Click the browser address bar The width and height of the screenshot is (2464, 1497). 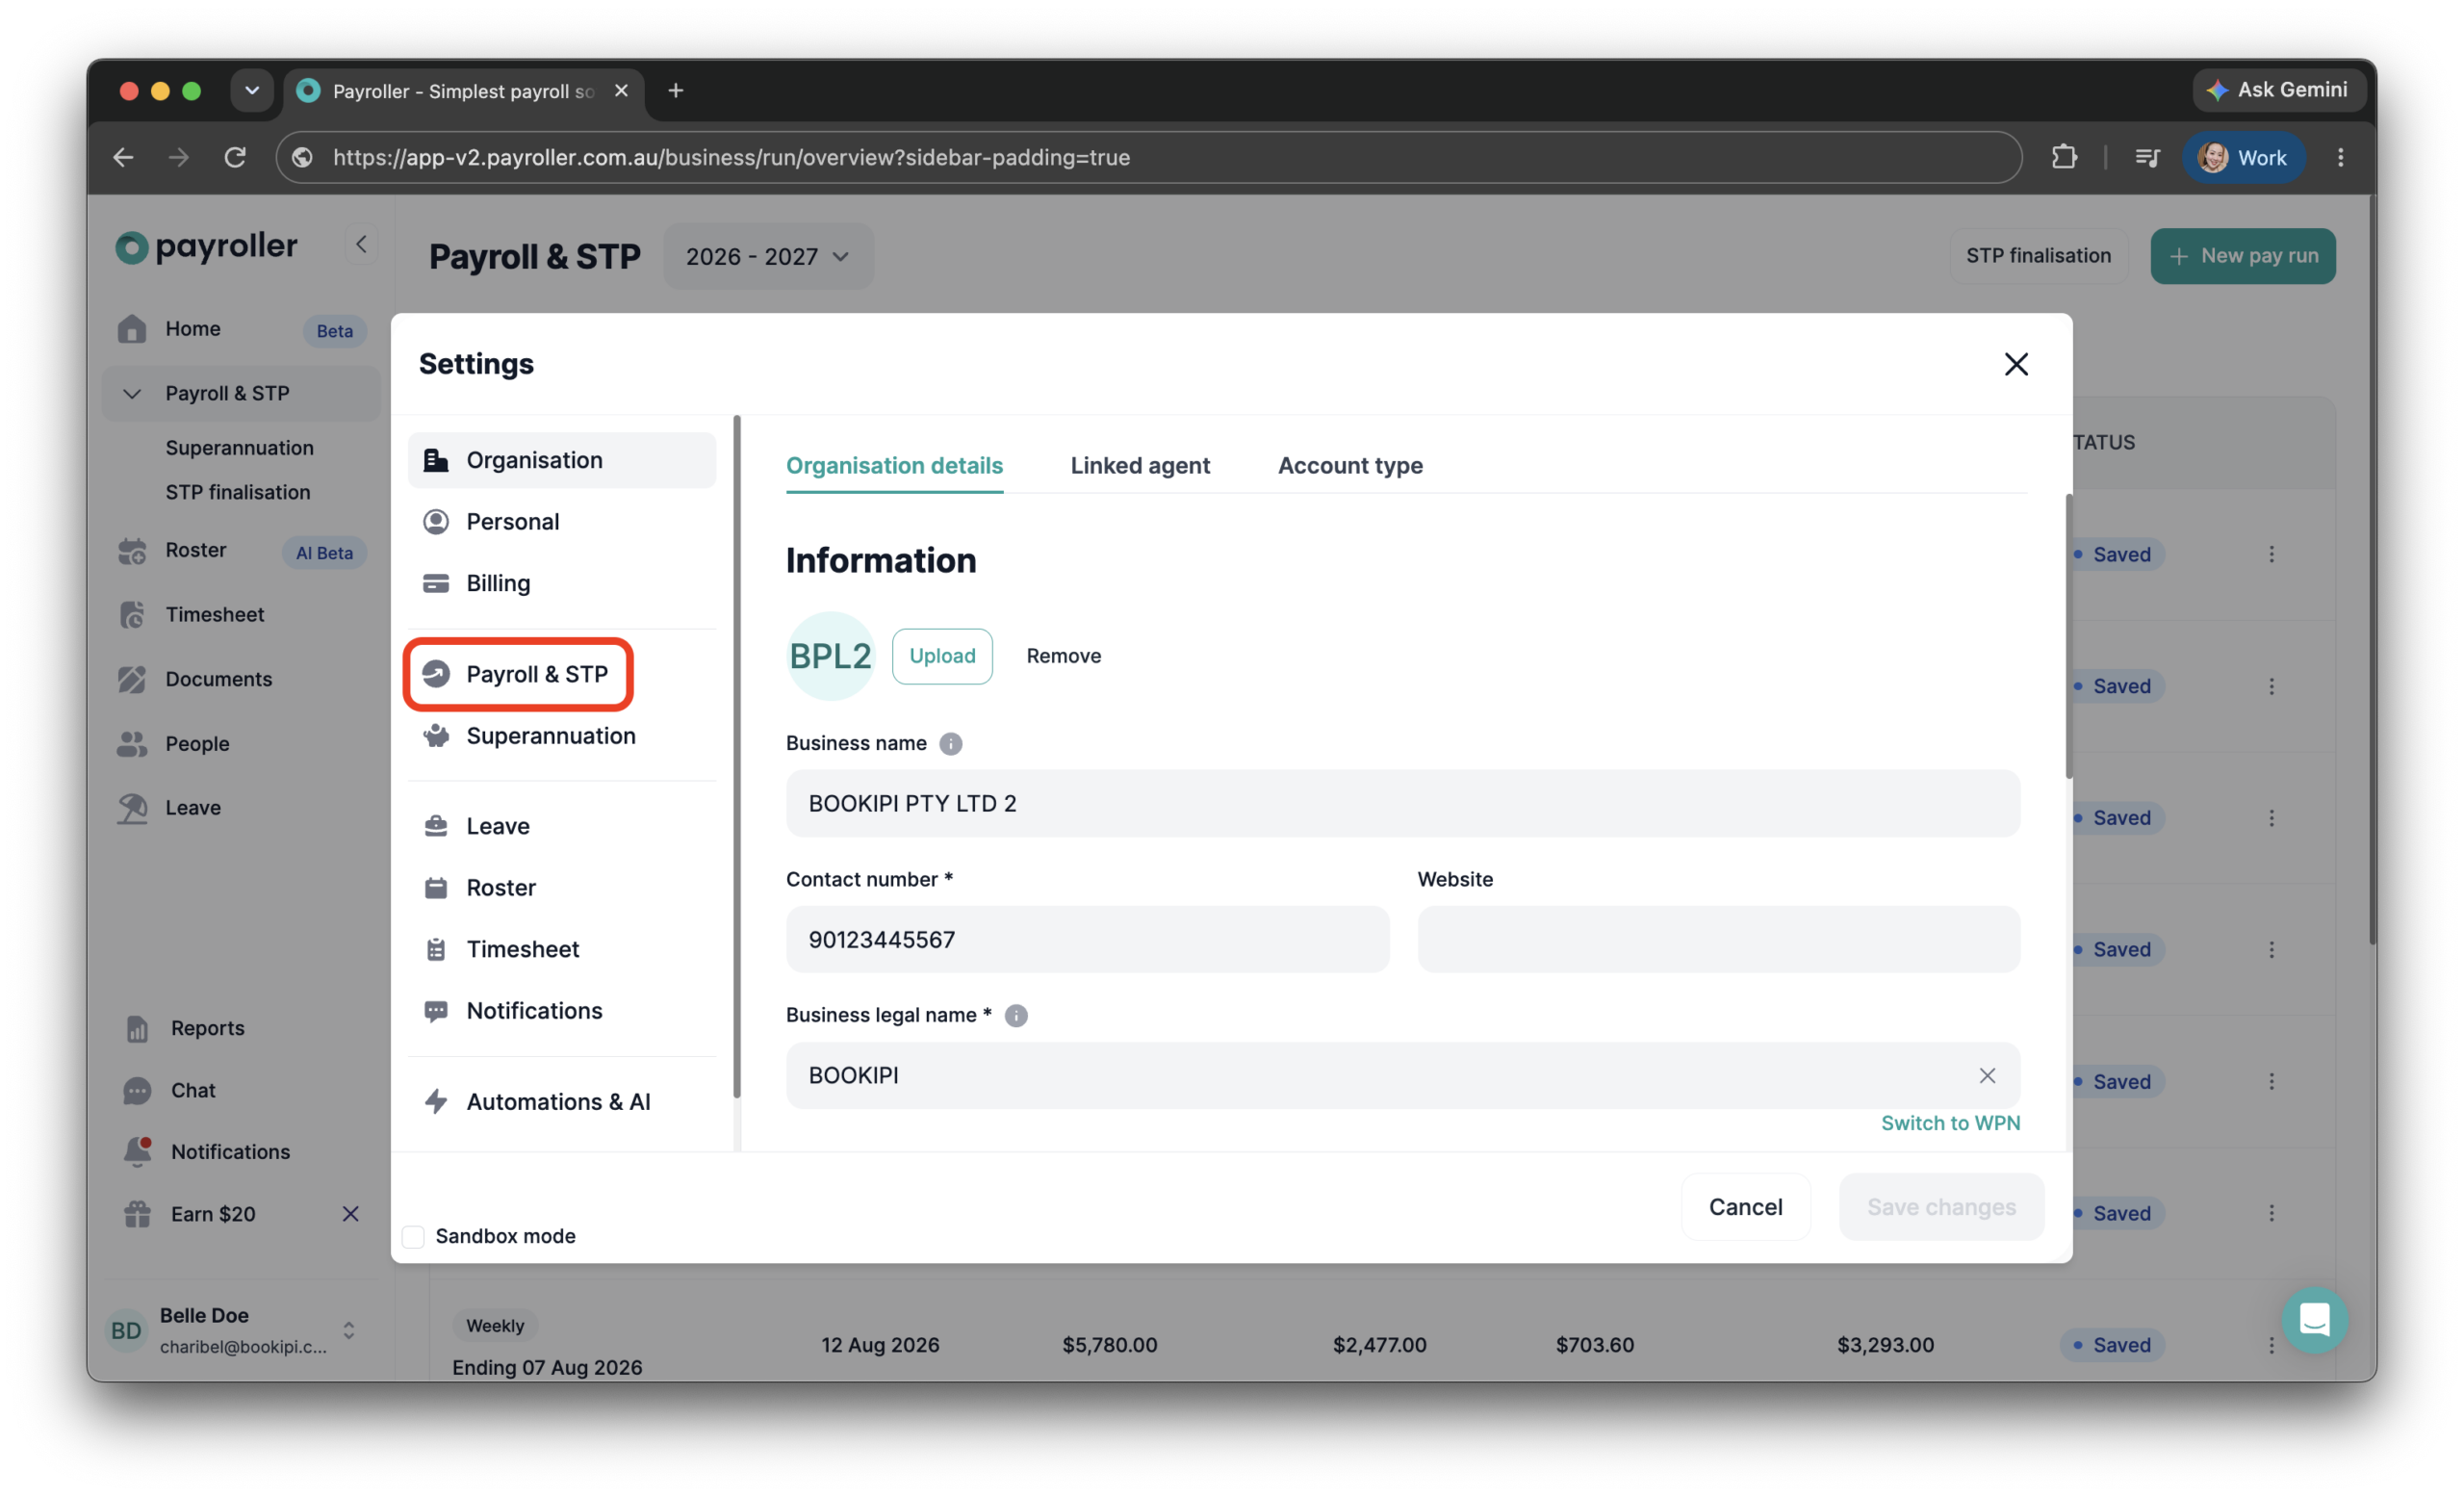pyautogui.click(x=1148, y=157)
